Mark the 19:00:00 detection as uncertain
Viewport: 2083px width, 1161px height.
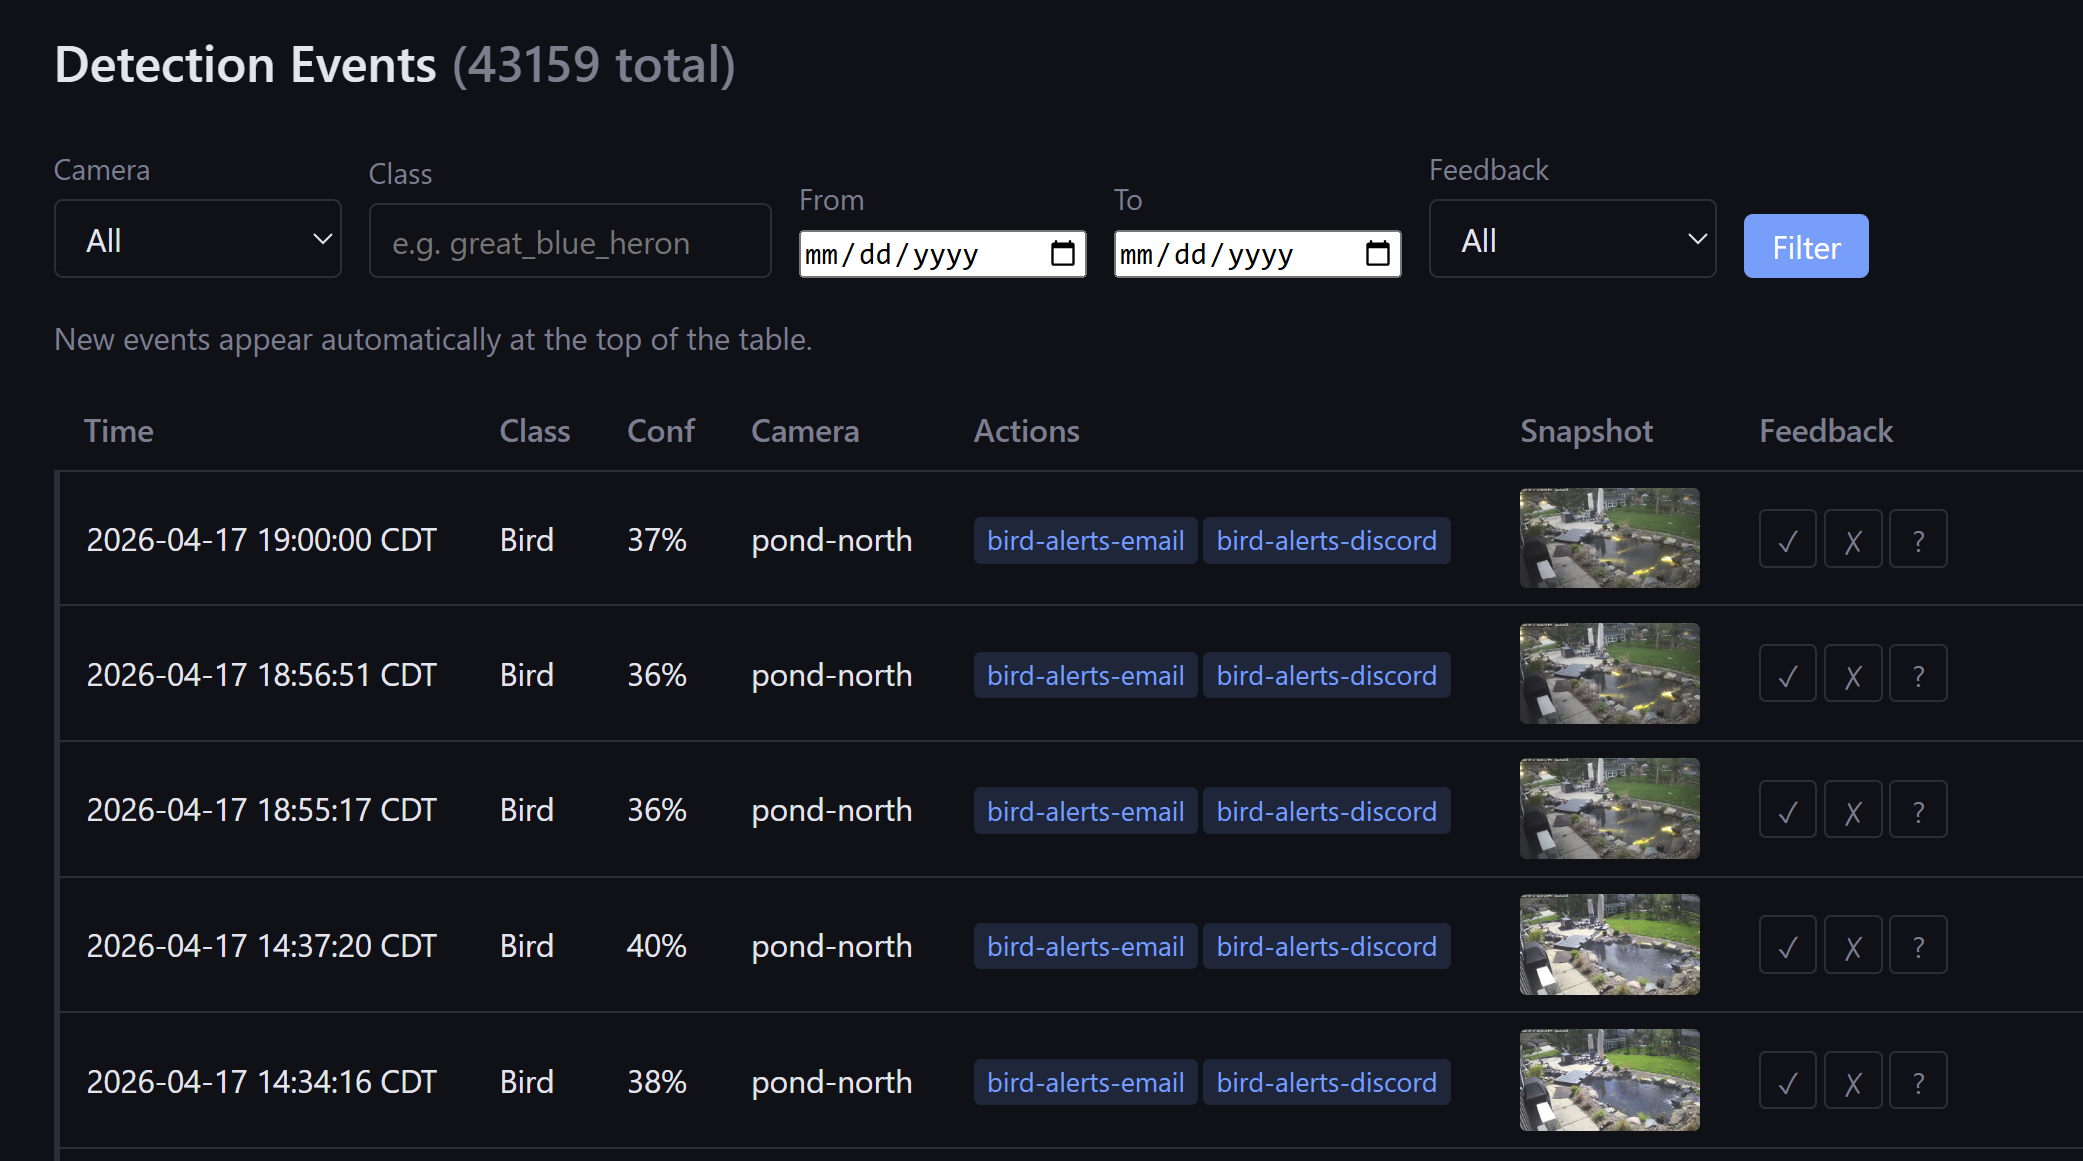click(1918, 539)
